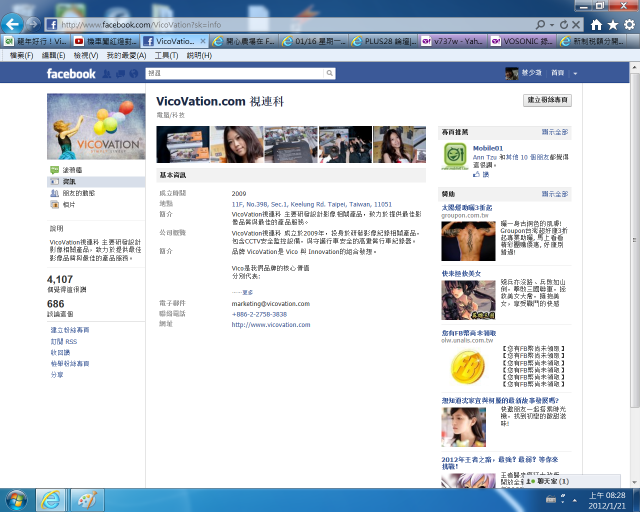Open the browser Home icon

point(596,25)
